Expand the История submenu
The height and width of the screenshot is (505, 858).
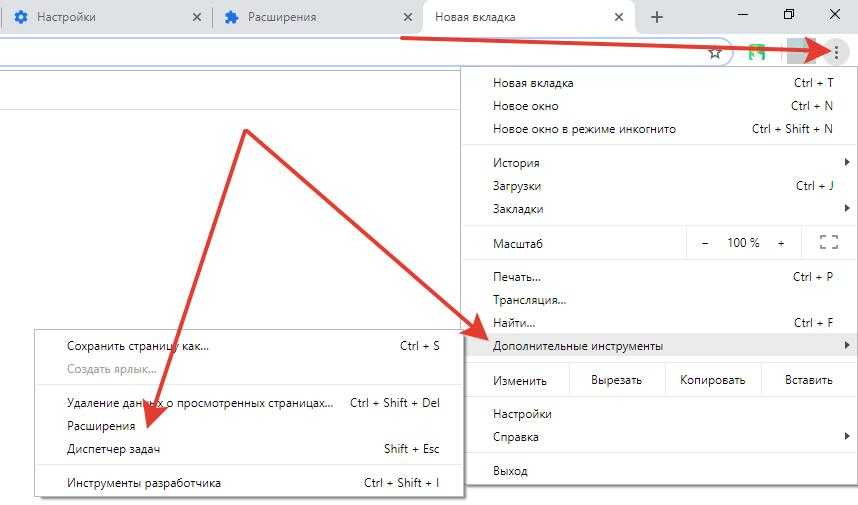(x=660, y=162)
